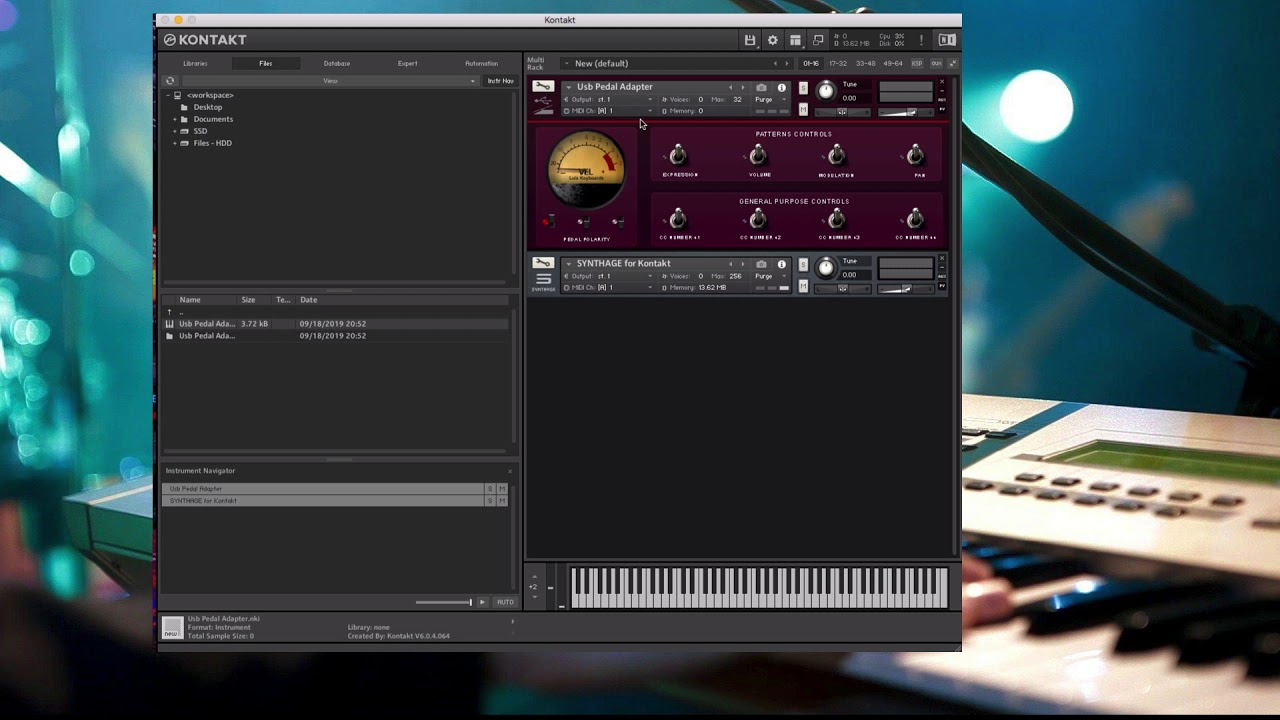Image resolution: width=1280 pixels, height=720 pixels.
Task: Expand the SSD drive in file tree
Action: click(174, 131)
